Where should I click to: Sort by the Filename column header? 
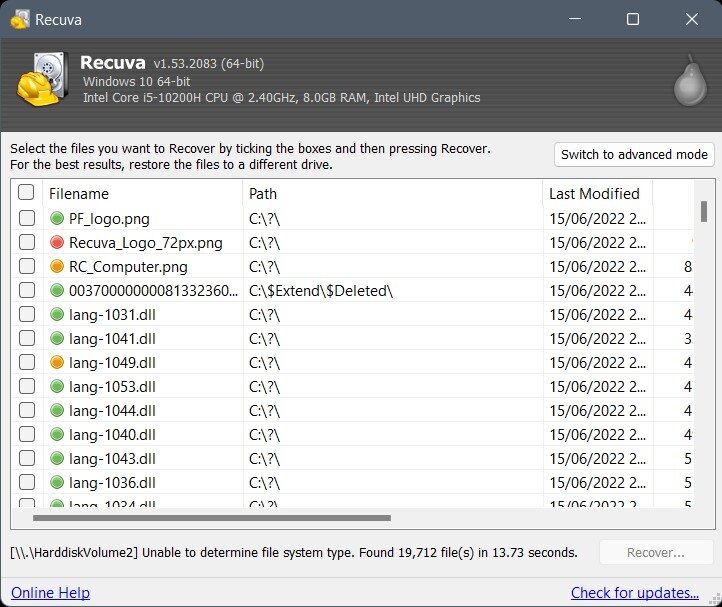143,193
